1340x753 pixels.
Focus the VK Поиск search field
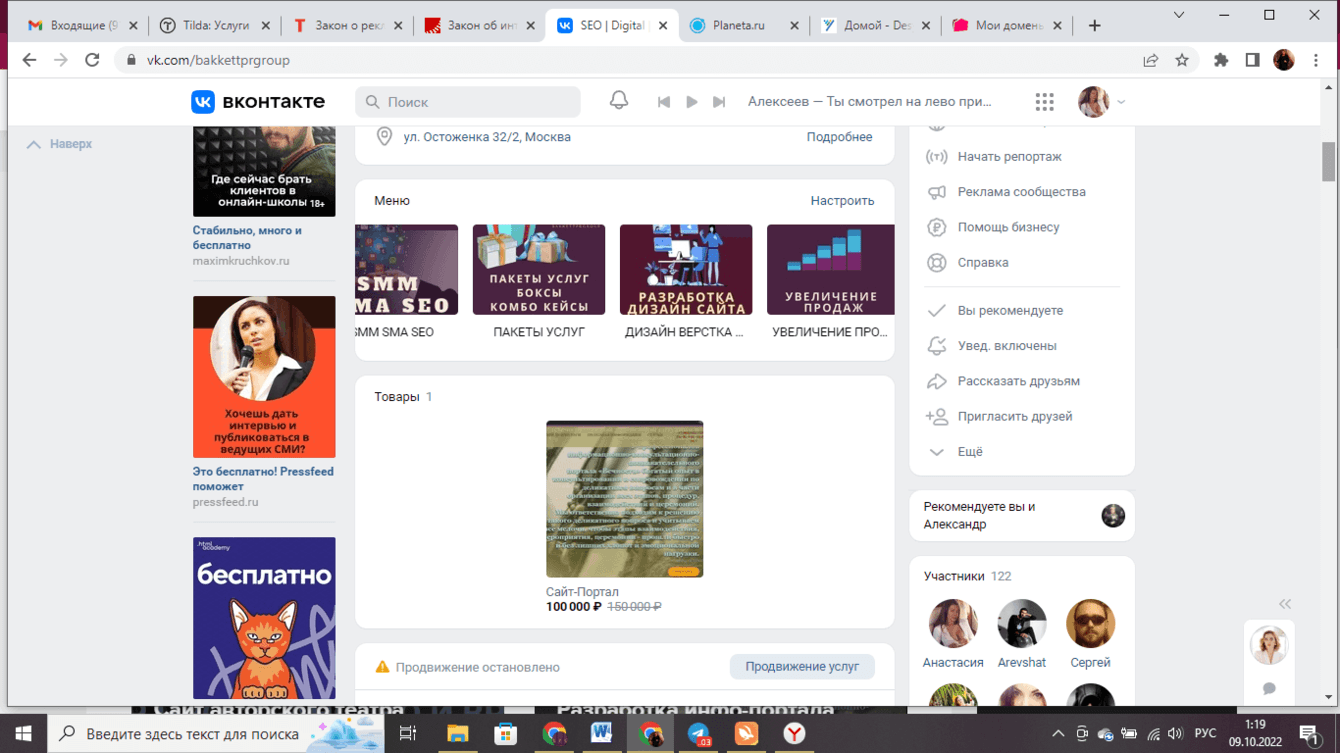click(468, 102)
